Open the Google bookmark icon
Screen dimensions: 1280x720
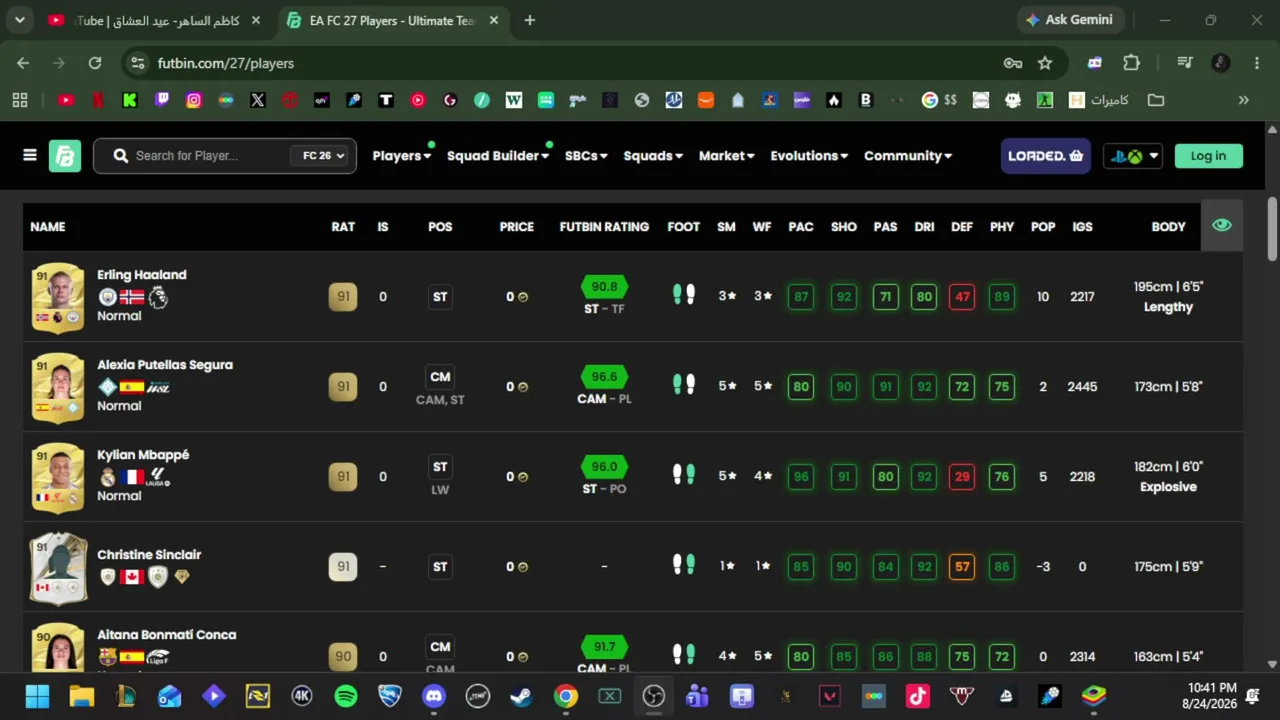(x=930, y=100)
